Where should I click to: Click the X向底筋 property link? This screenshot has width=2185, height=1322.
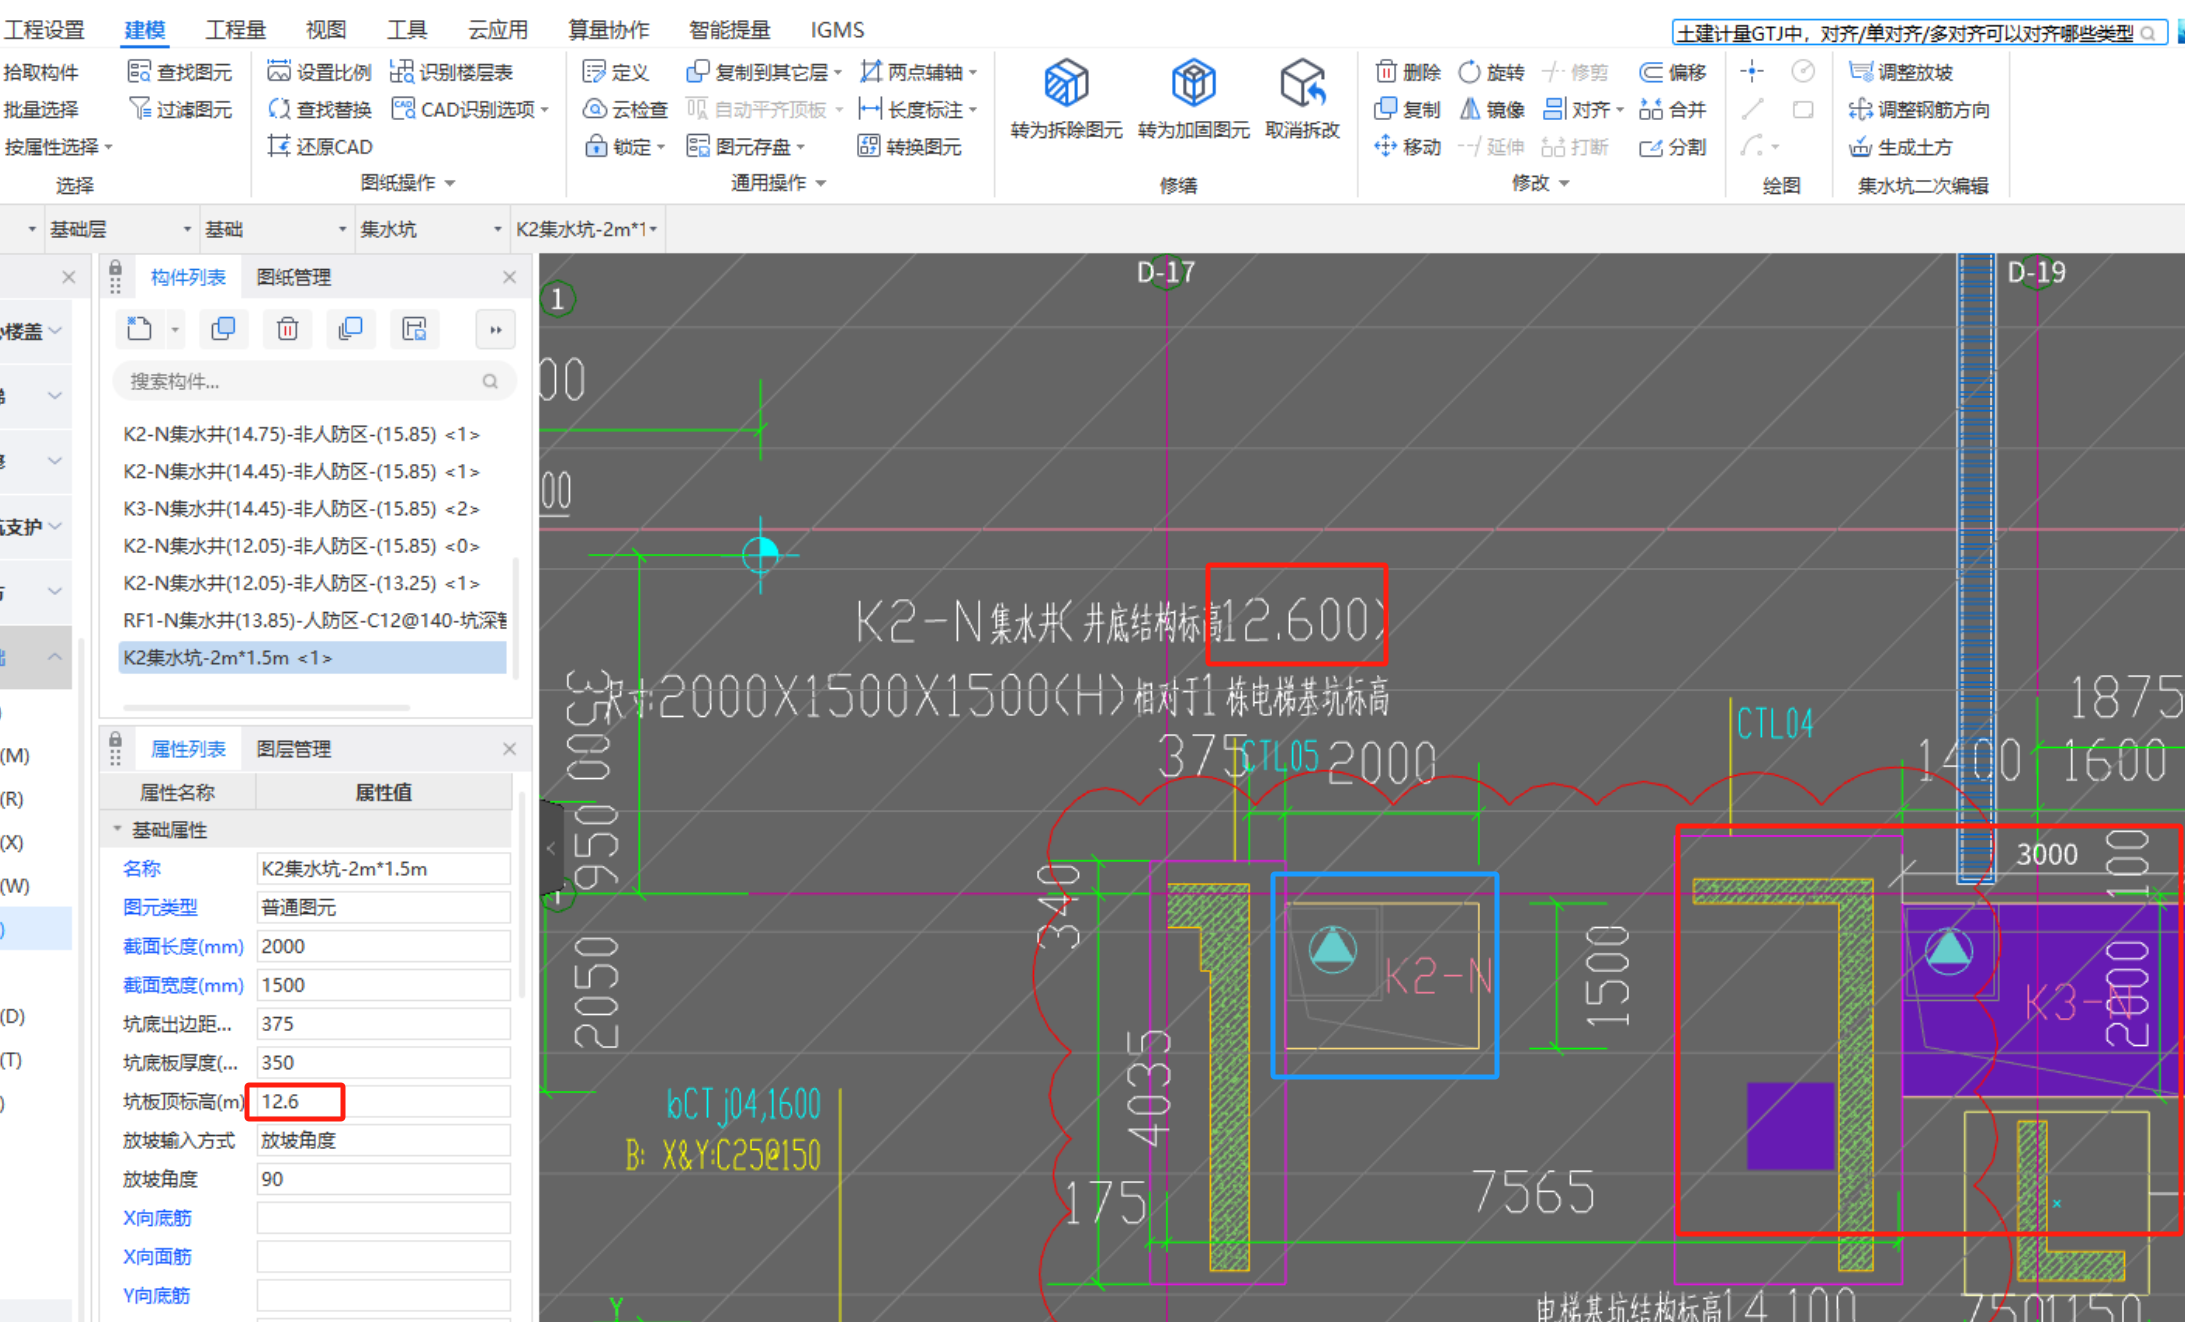pyautogui.click(x=157, y=1218)
